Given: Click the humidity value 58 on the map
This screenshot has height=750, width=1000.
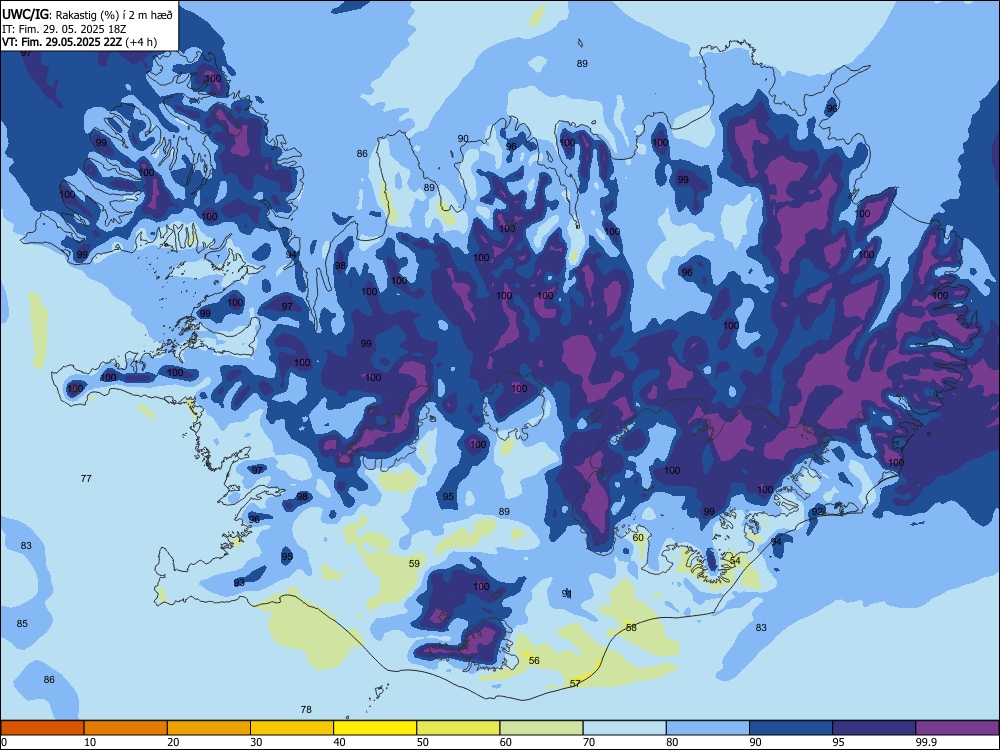Looking at the screenshot, I should (x=631, y=627).
